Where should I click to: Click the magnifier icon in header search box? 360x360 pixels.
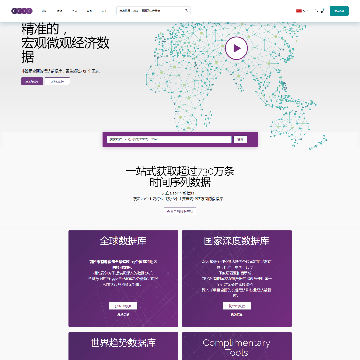(186, 11)
